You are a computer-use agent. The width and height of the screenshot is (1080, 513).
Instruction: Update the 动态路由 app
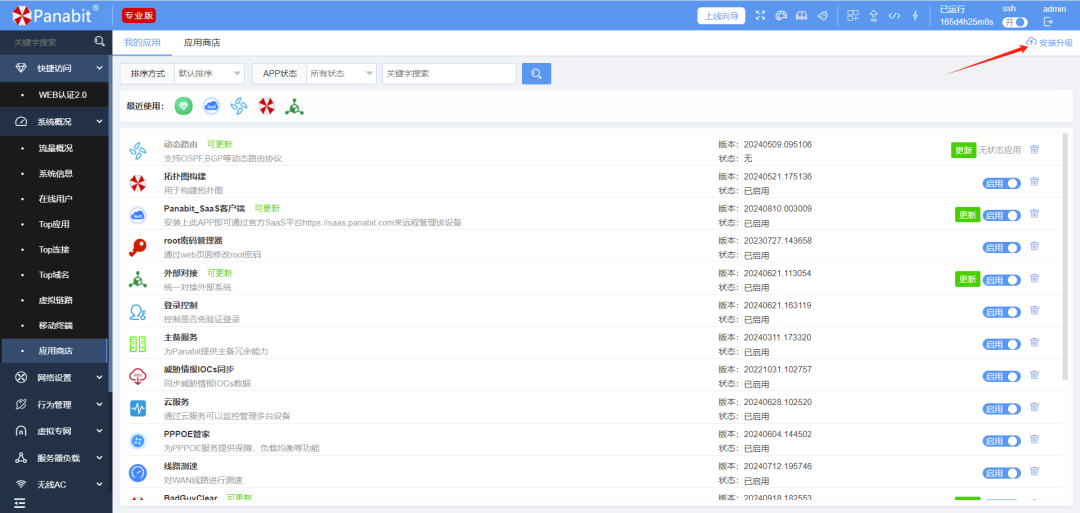pyautogui.click(x=964, y=150)
